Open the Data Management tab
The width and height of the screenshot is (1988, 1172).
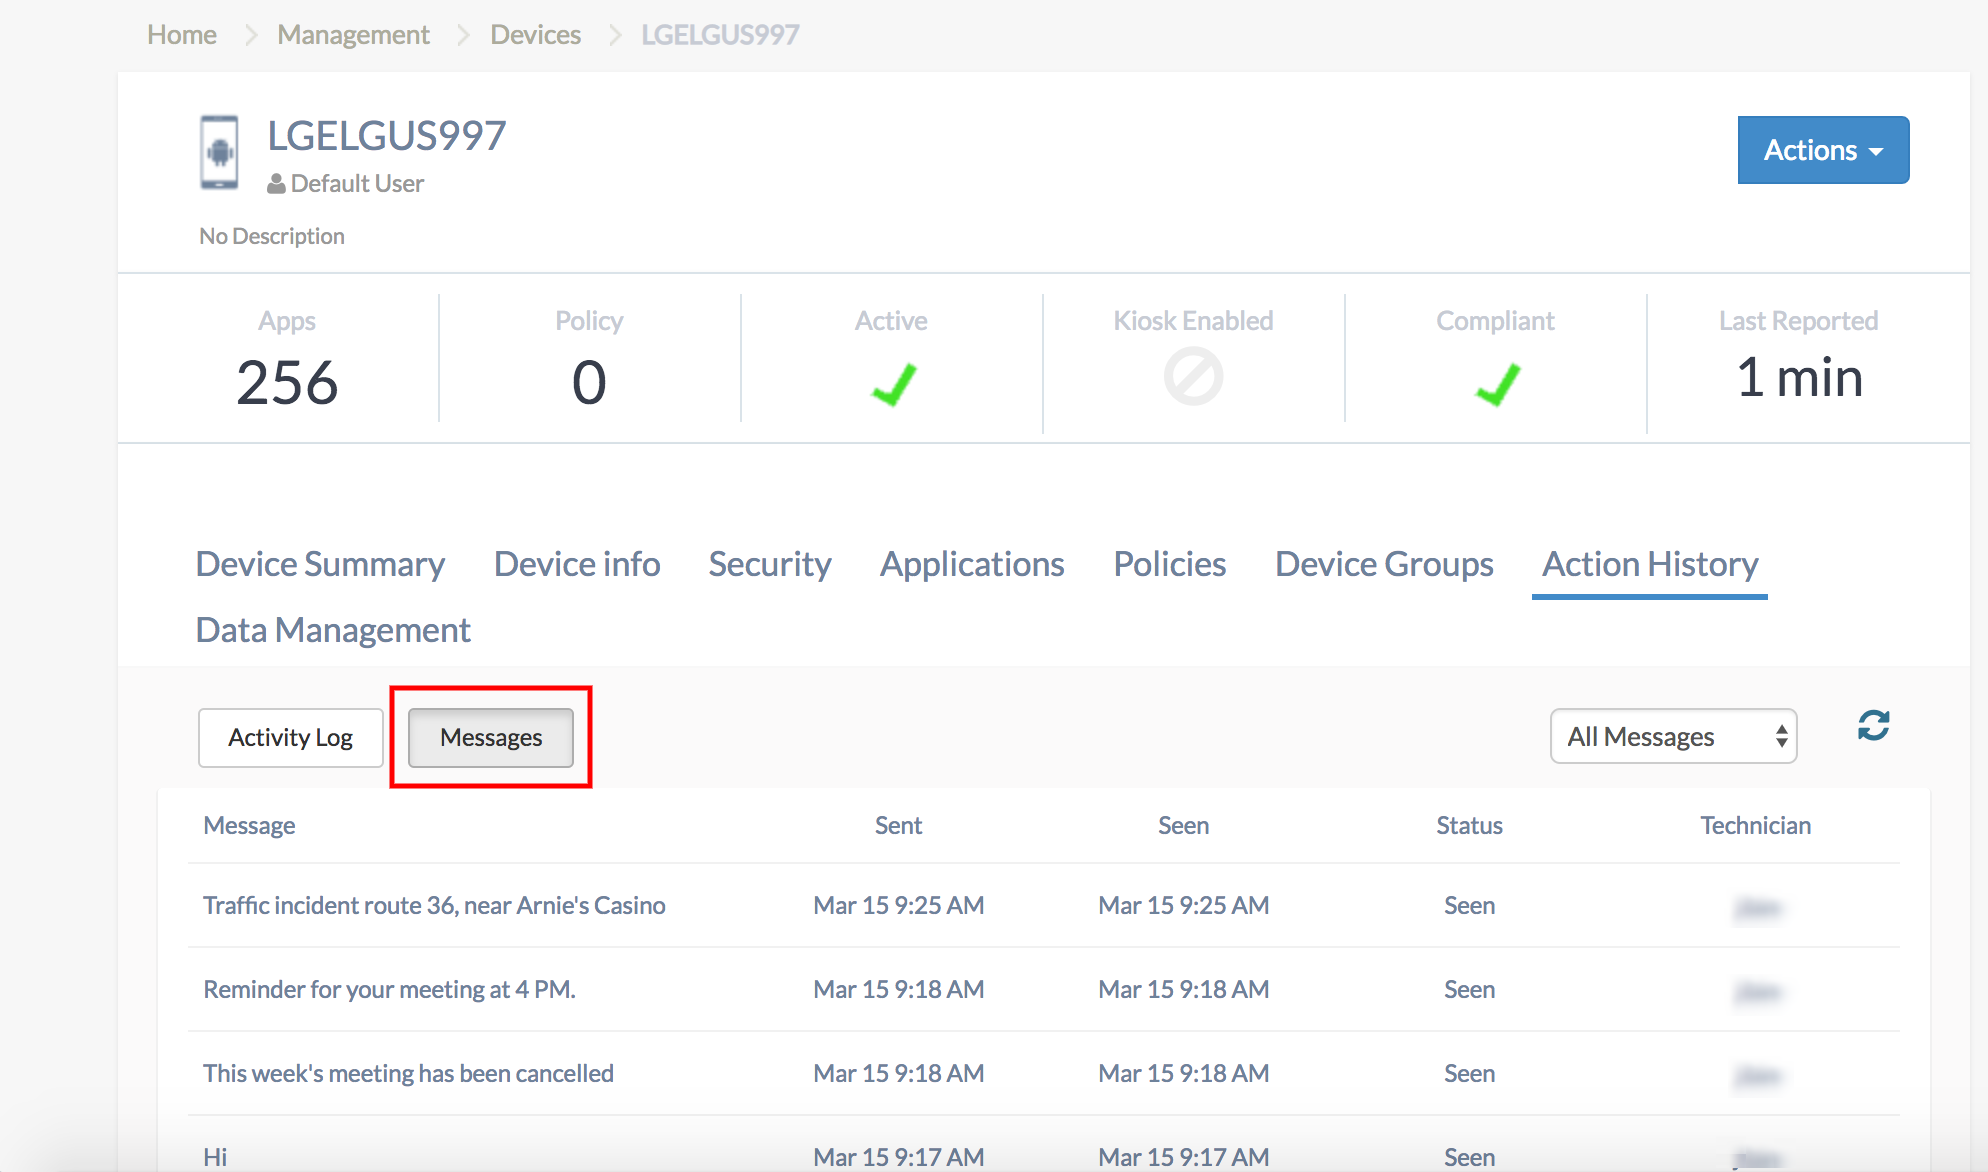point(333,630)
